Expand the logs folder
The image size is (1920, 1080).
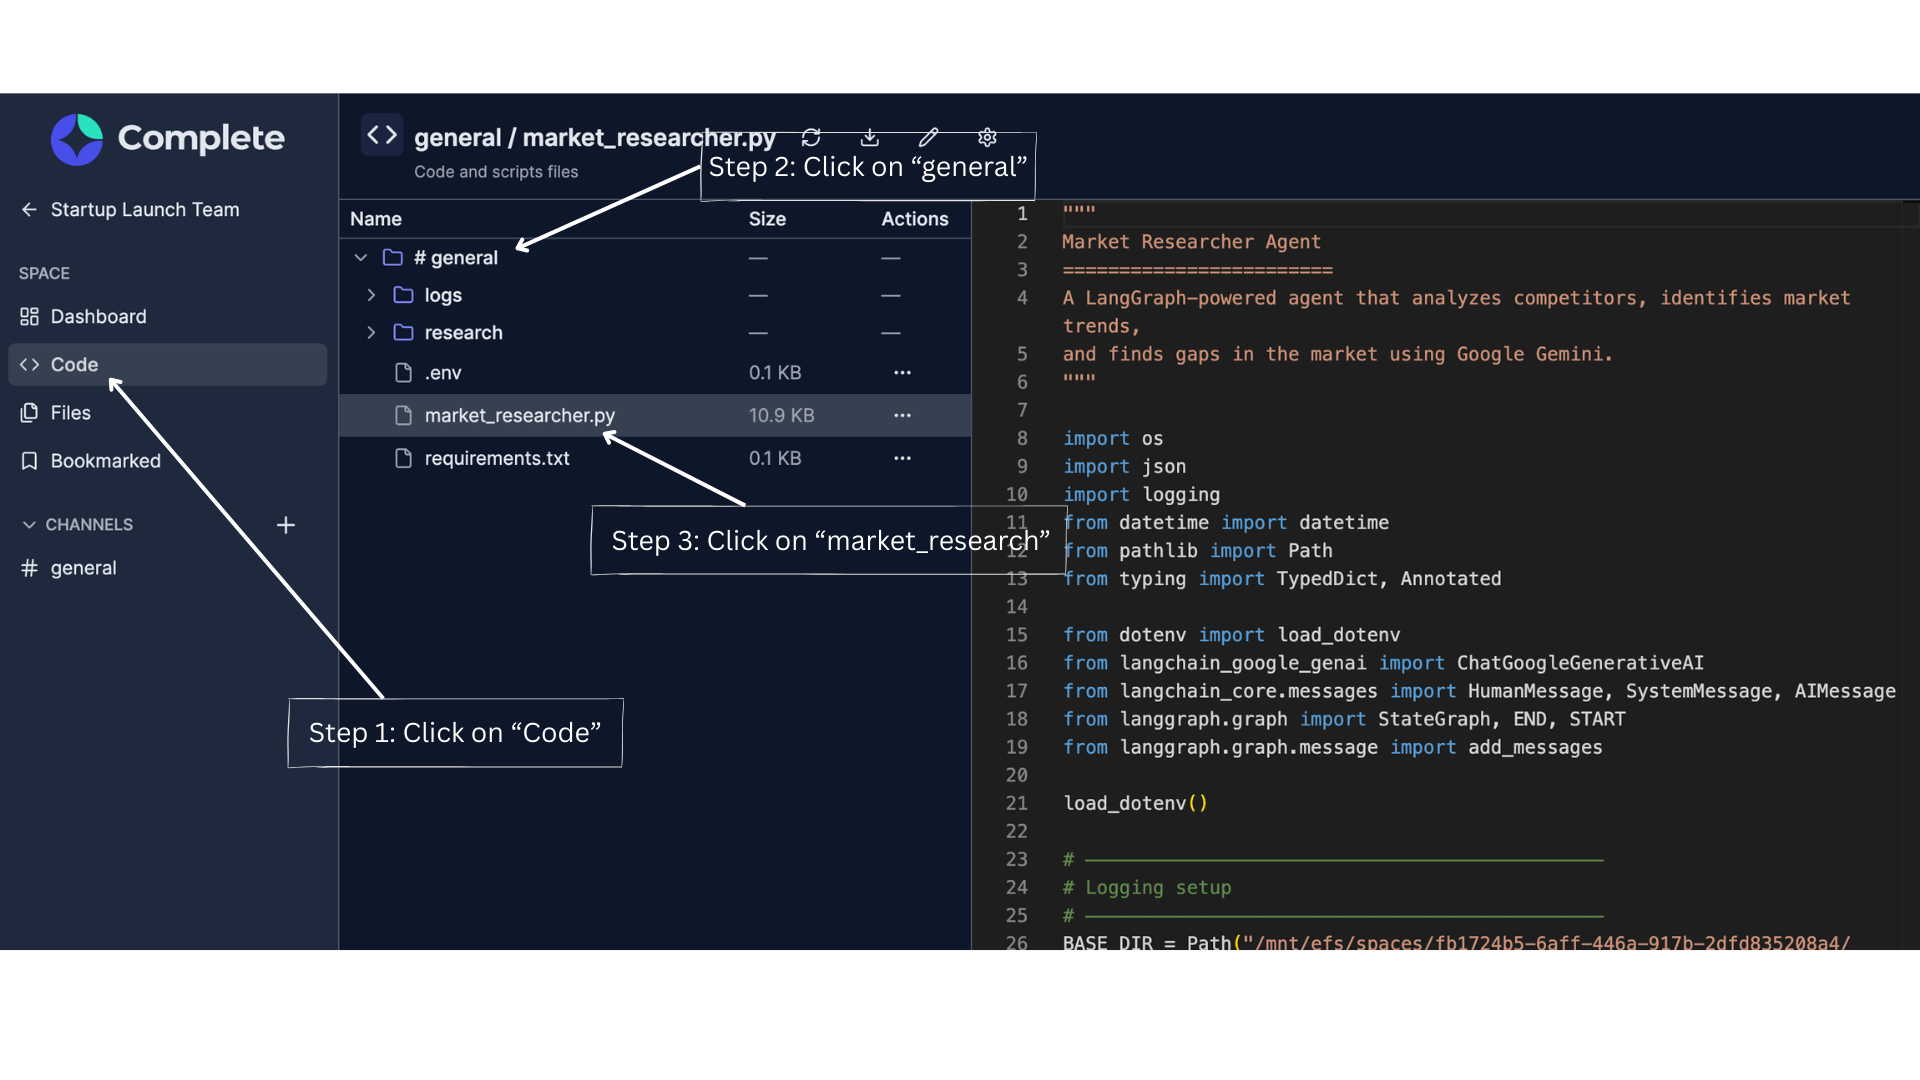(371, 295)
